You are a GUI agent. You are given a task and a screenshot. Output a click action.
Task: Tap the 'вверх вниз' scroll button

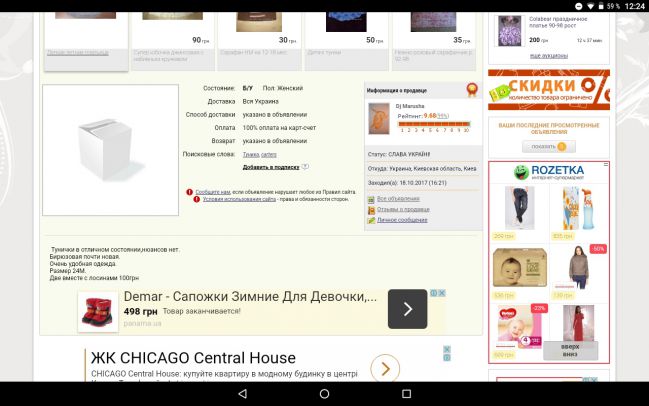pos(570,350)
